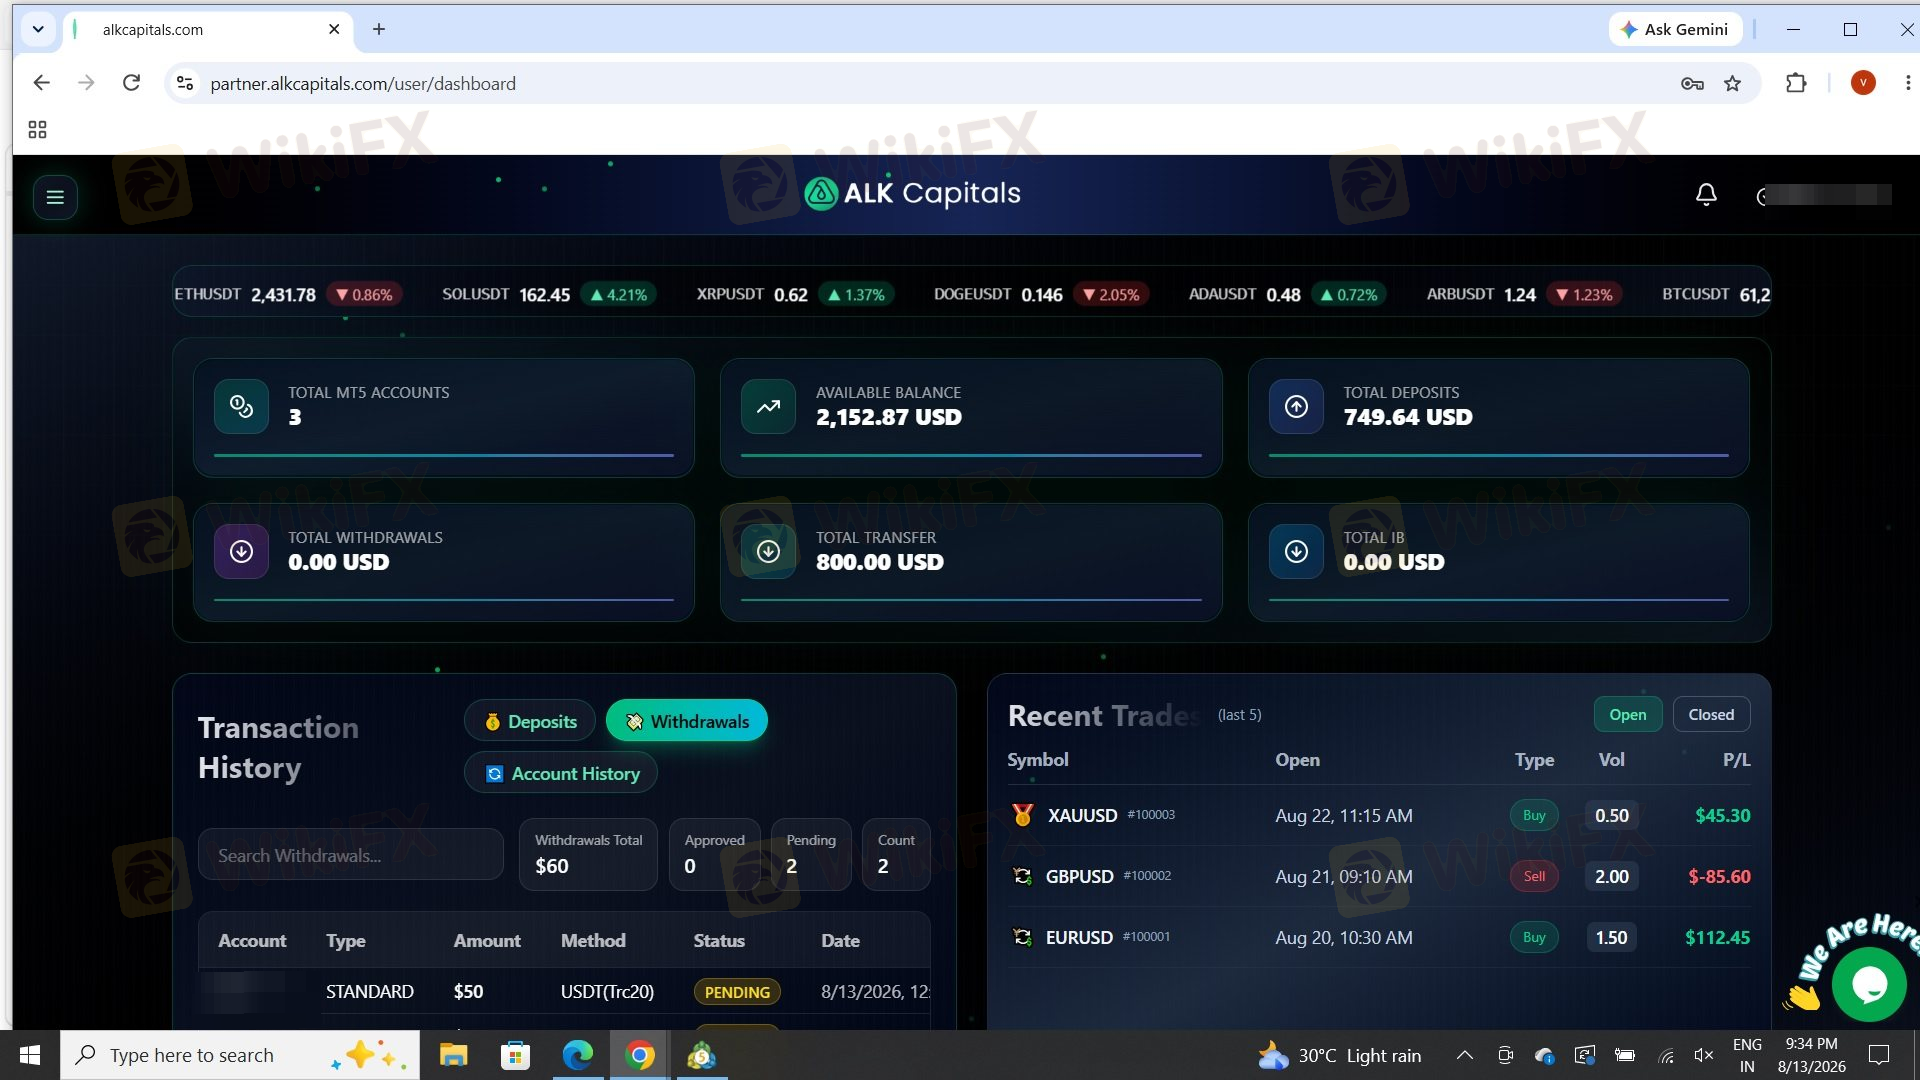Click the $-85.60 loss value
Image resolution: width=1920 pixels, height=1080 pixels.
[1719, 876]
